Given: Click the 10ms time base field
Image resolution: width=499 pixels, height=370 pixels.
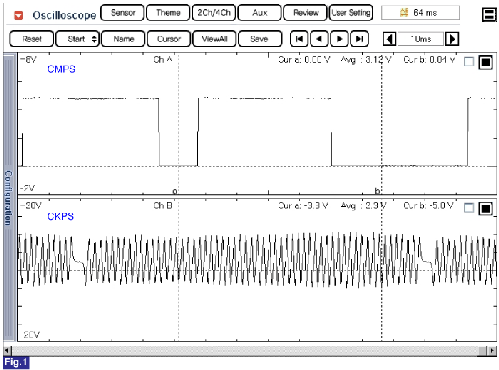Looking at the screenshot, I should pos(421,39).
